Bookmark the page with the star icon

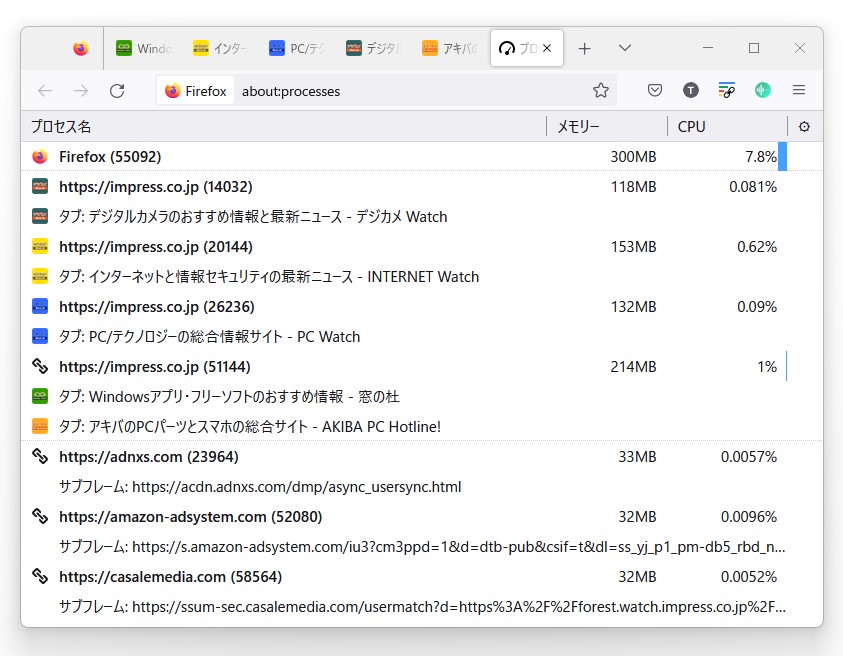[x=600, y=90]
